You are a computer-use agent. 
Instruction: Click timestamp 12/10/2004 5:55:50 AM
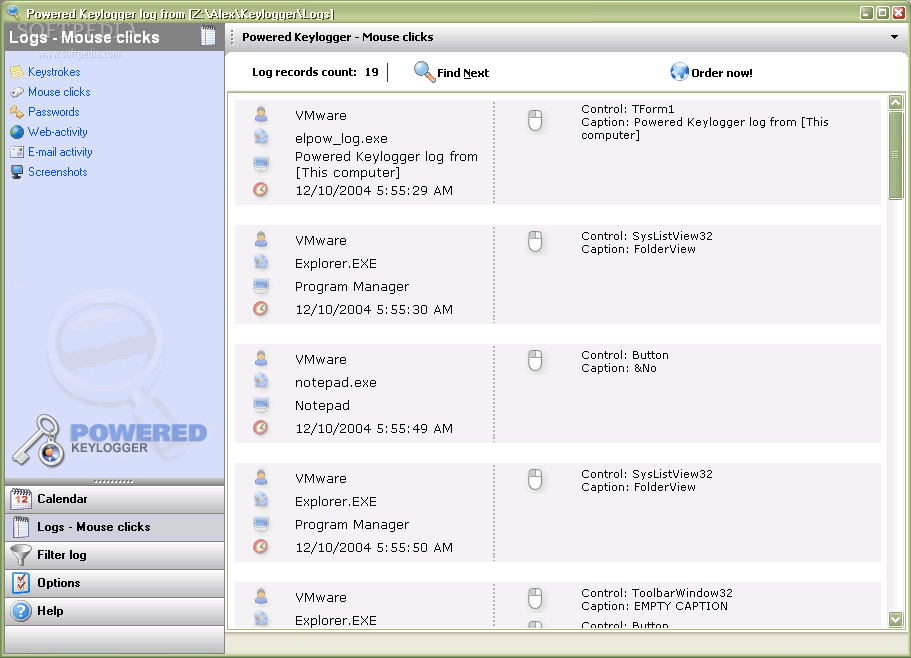374,548
